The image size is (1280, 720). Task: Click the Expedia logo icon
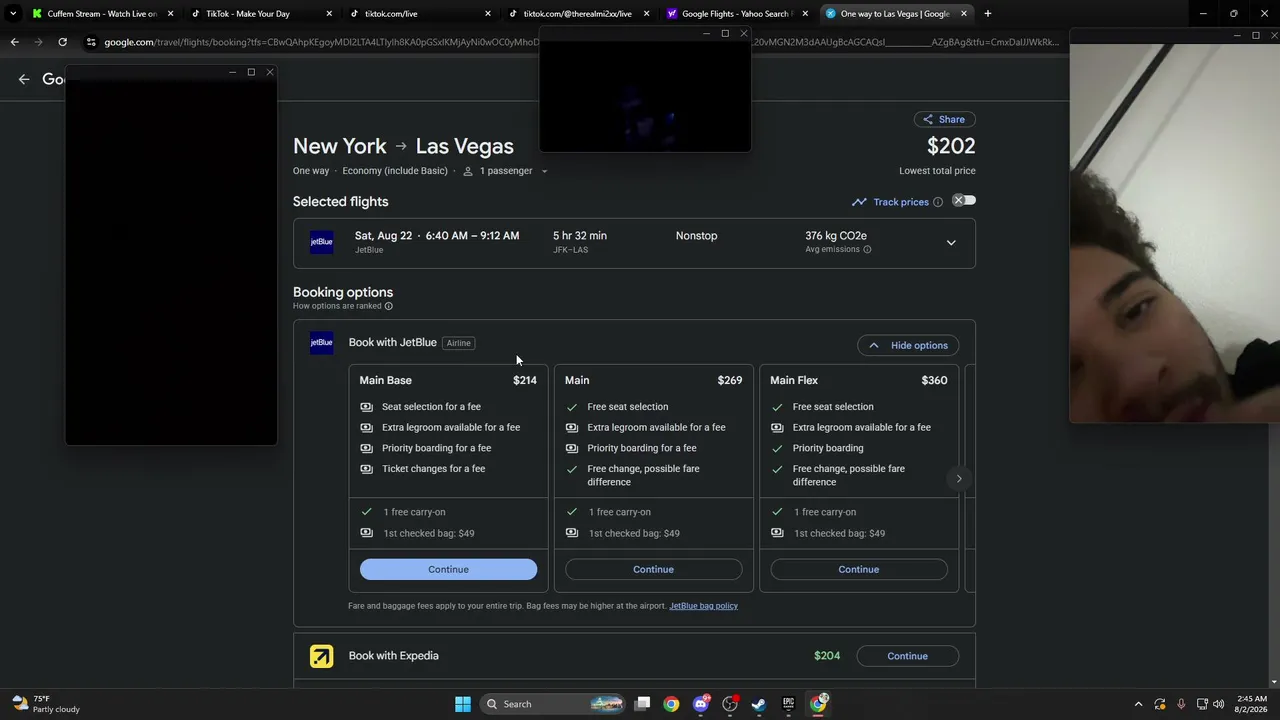click(321, 656)
